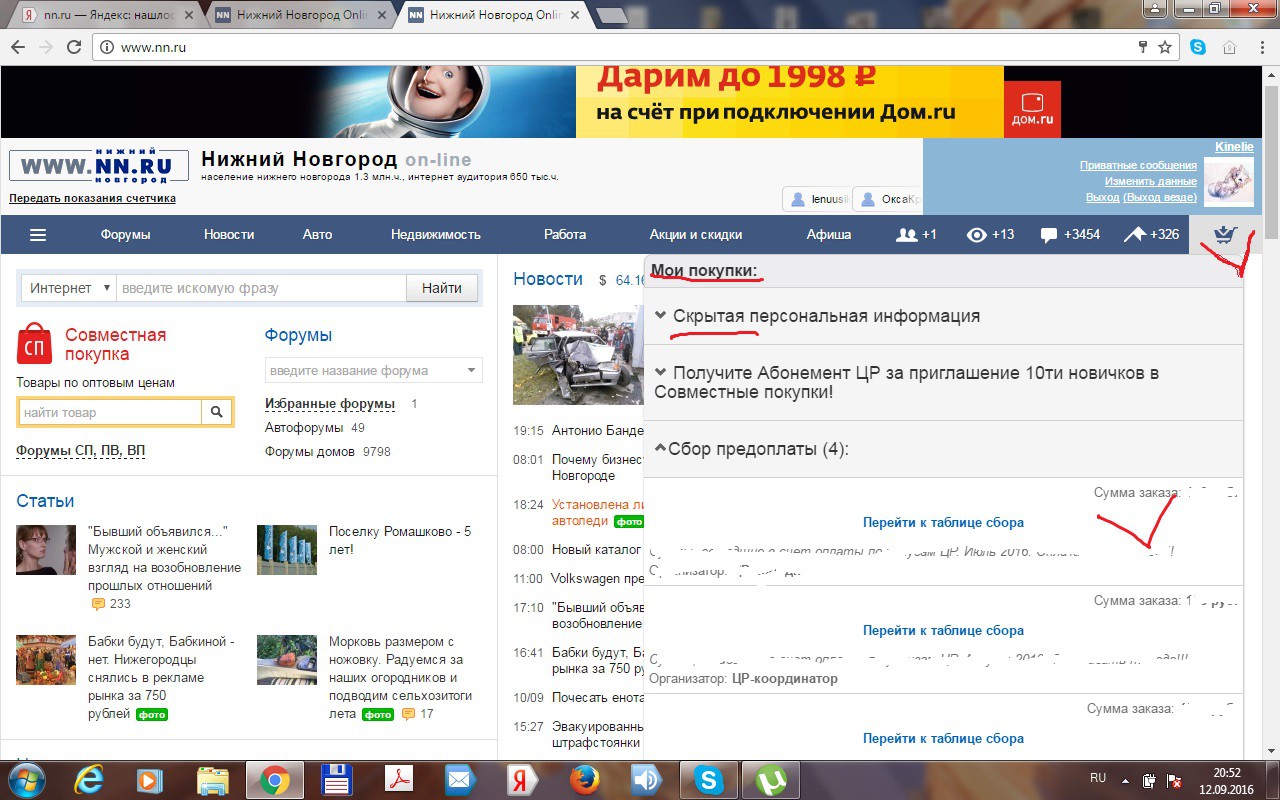Click the WWW.NN.RU site logo
This screenshot has height=800, width=1280.
tap(99, 167)
